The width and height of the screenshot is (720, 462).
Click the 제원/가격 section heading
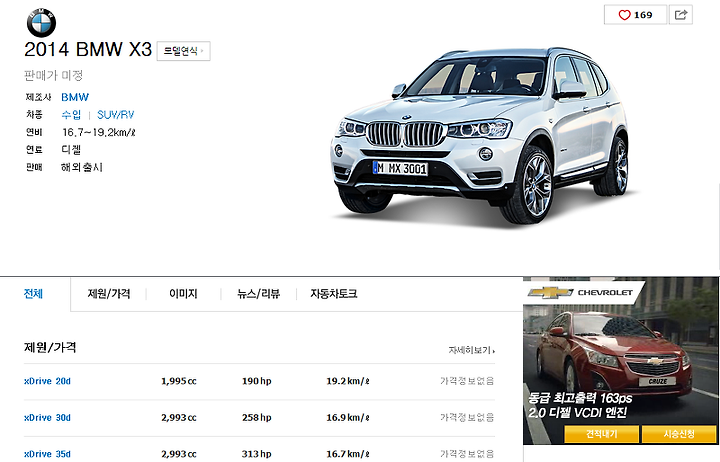pyautogui.click(x=50, y=348)
